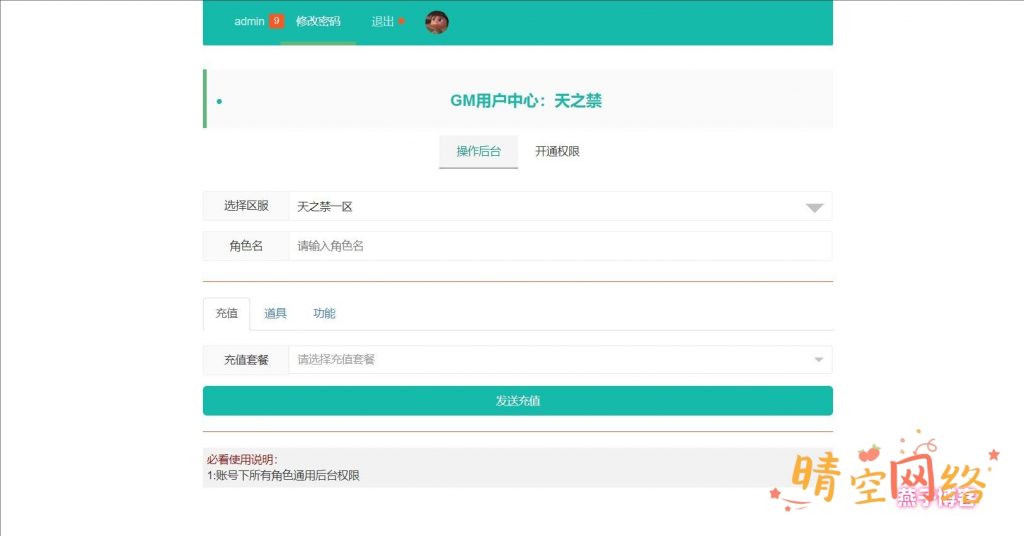This screenshot has height=536, width=1024.
Task: Switch to the 操作后台 tab
Action: [478, 152]
